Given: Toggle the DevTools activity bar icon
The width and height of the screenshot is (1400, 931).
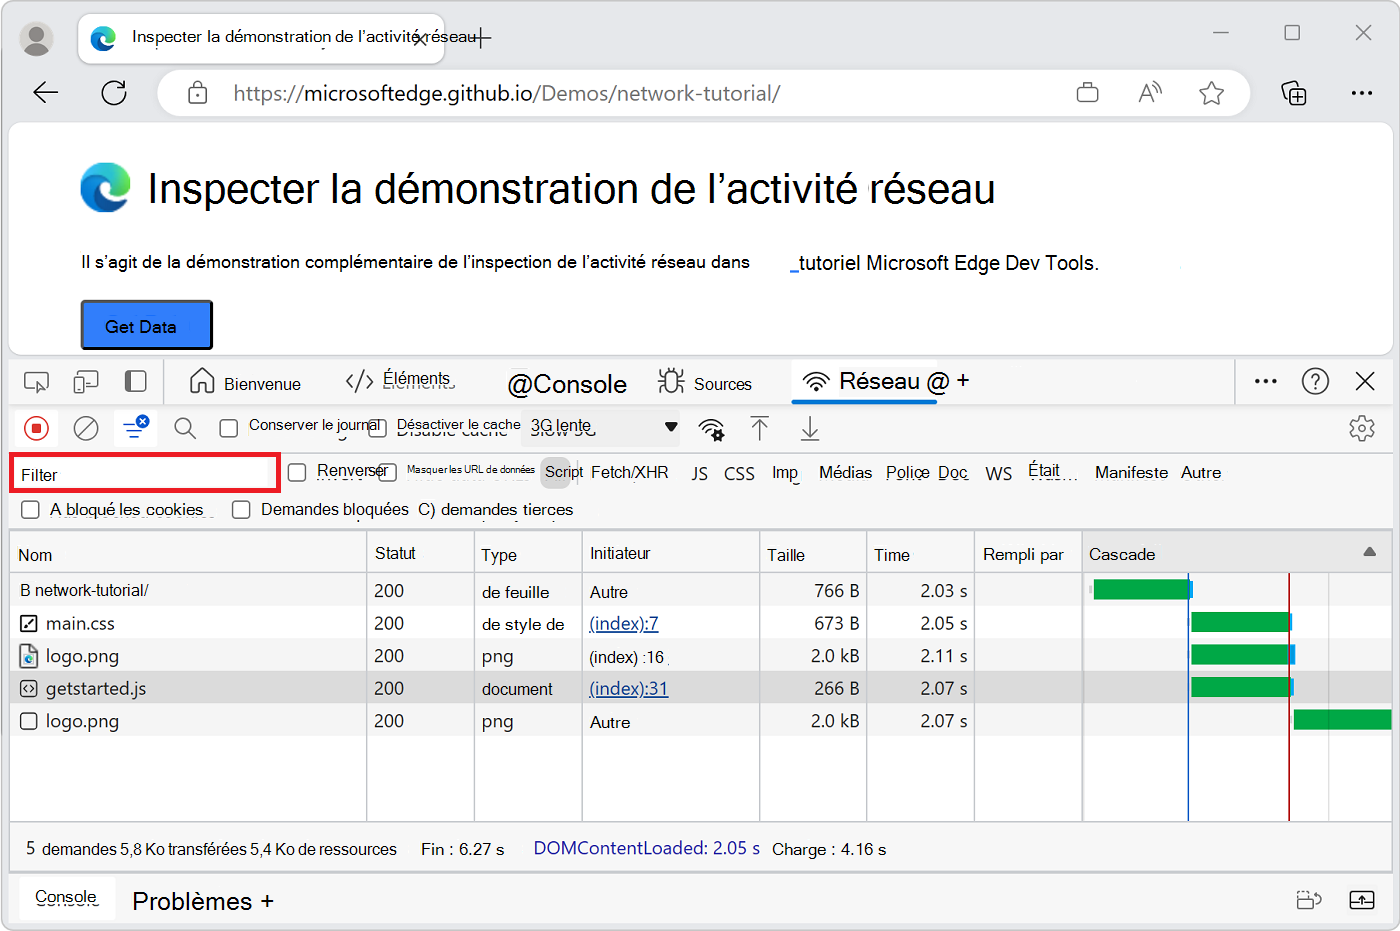Looking at the screenshot, I should point(136,381).
